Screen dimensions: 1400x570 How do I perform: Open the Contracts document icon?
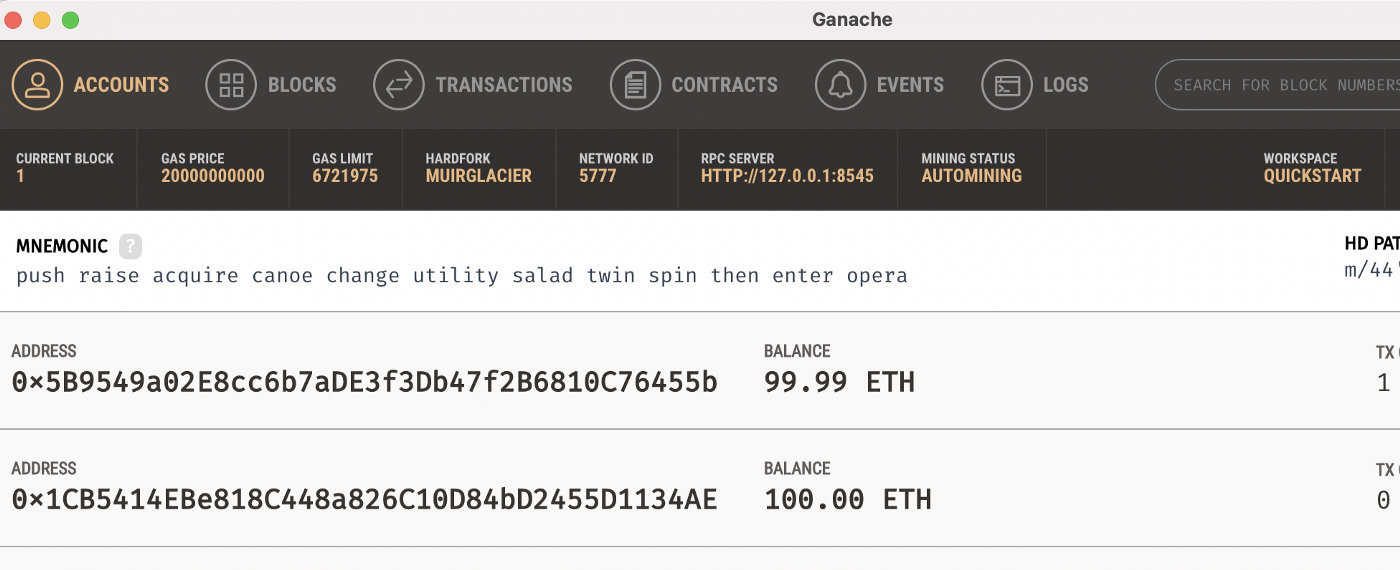click(x=635, y=85)
